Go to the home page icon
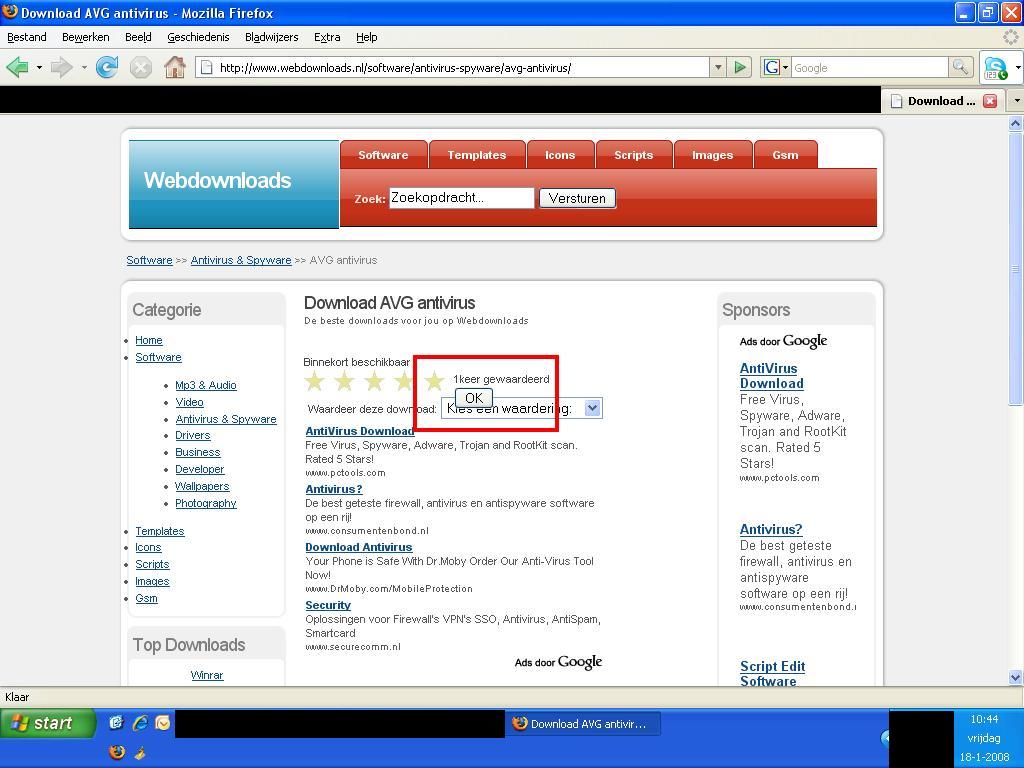 point(174,67)
